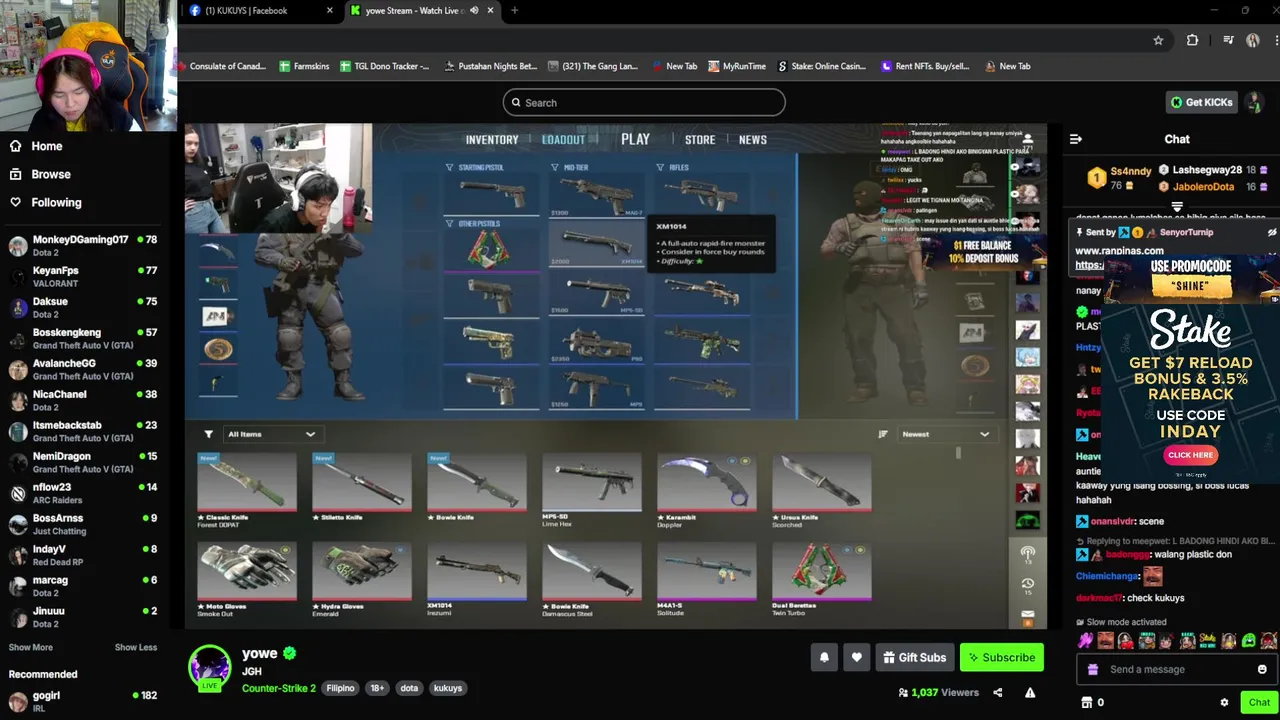This screenshot has height=720, width=1280.
Task: Click the share stream icon
Action: pyautogui.click(x=997, y=692)
